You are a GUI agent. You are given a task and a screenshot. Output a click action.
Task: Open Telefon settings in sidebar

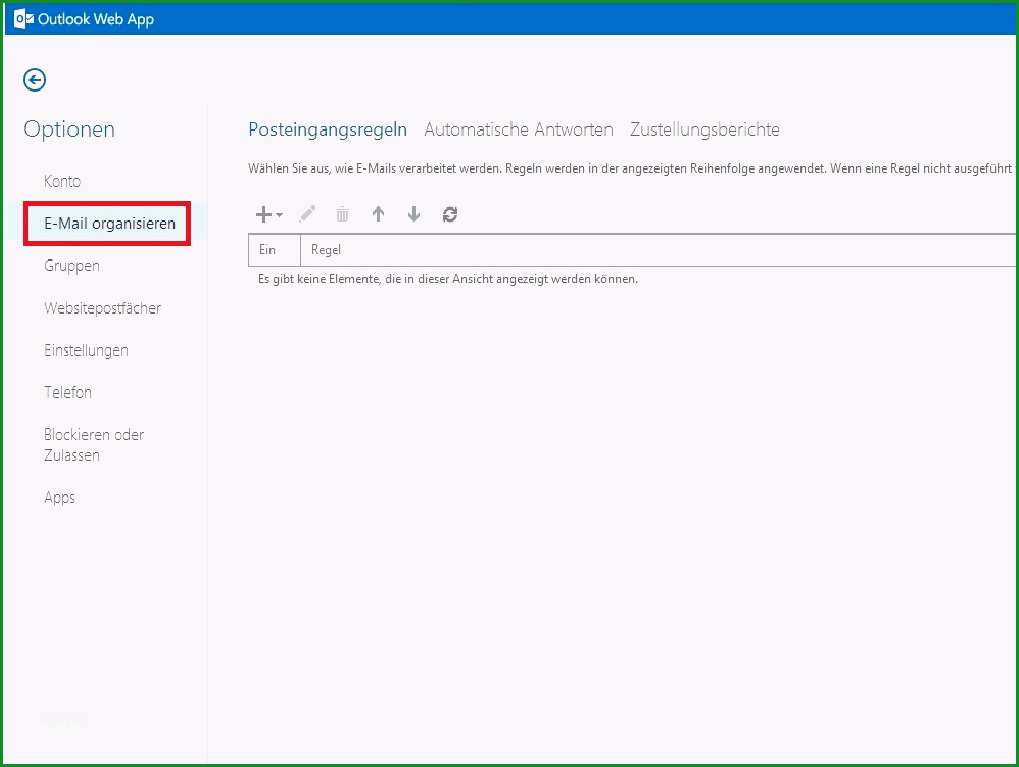pyautogui.click(x=68, y=392)
